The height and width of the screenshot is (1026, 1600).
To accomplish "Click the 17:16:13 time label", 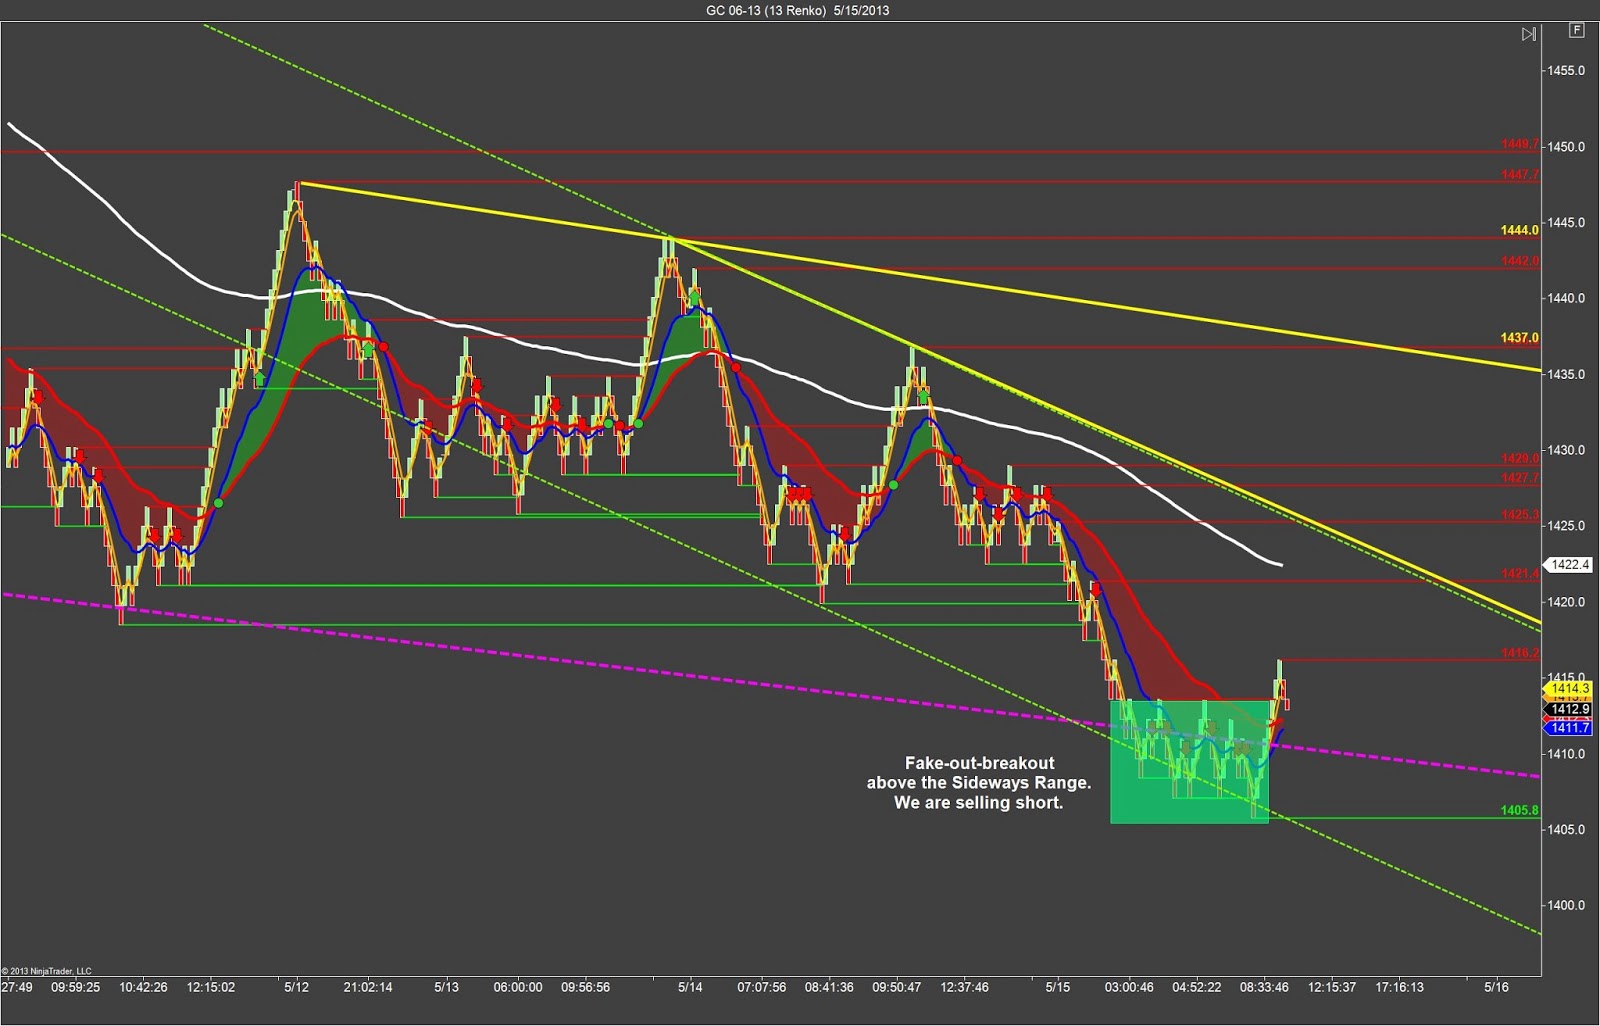I will [1399, 987].
